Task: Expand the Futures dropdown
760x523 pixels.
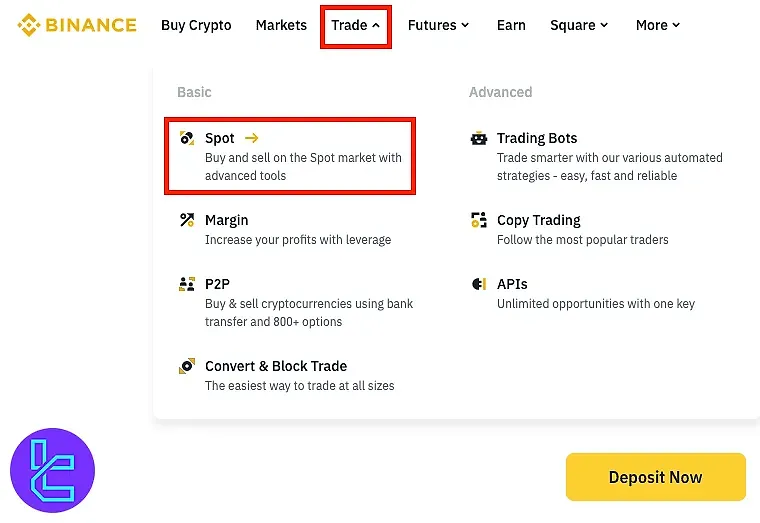Action: (x=438, y=26)
